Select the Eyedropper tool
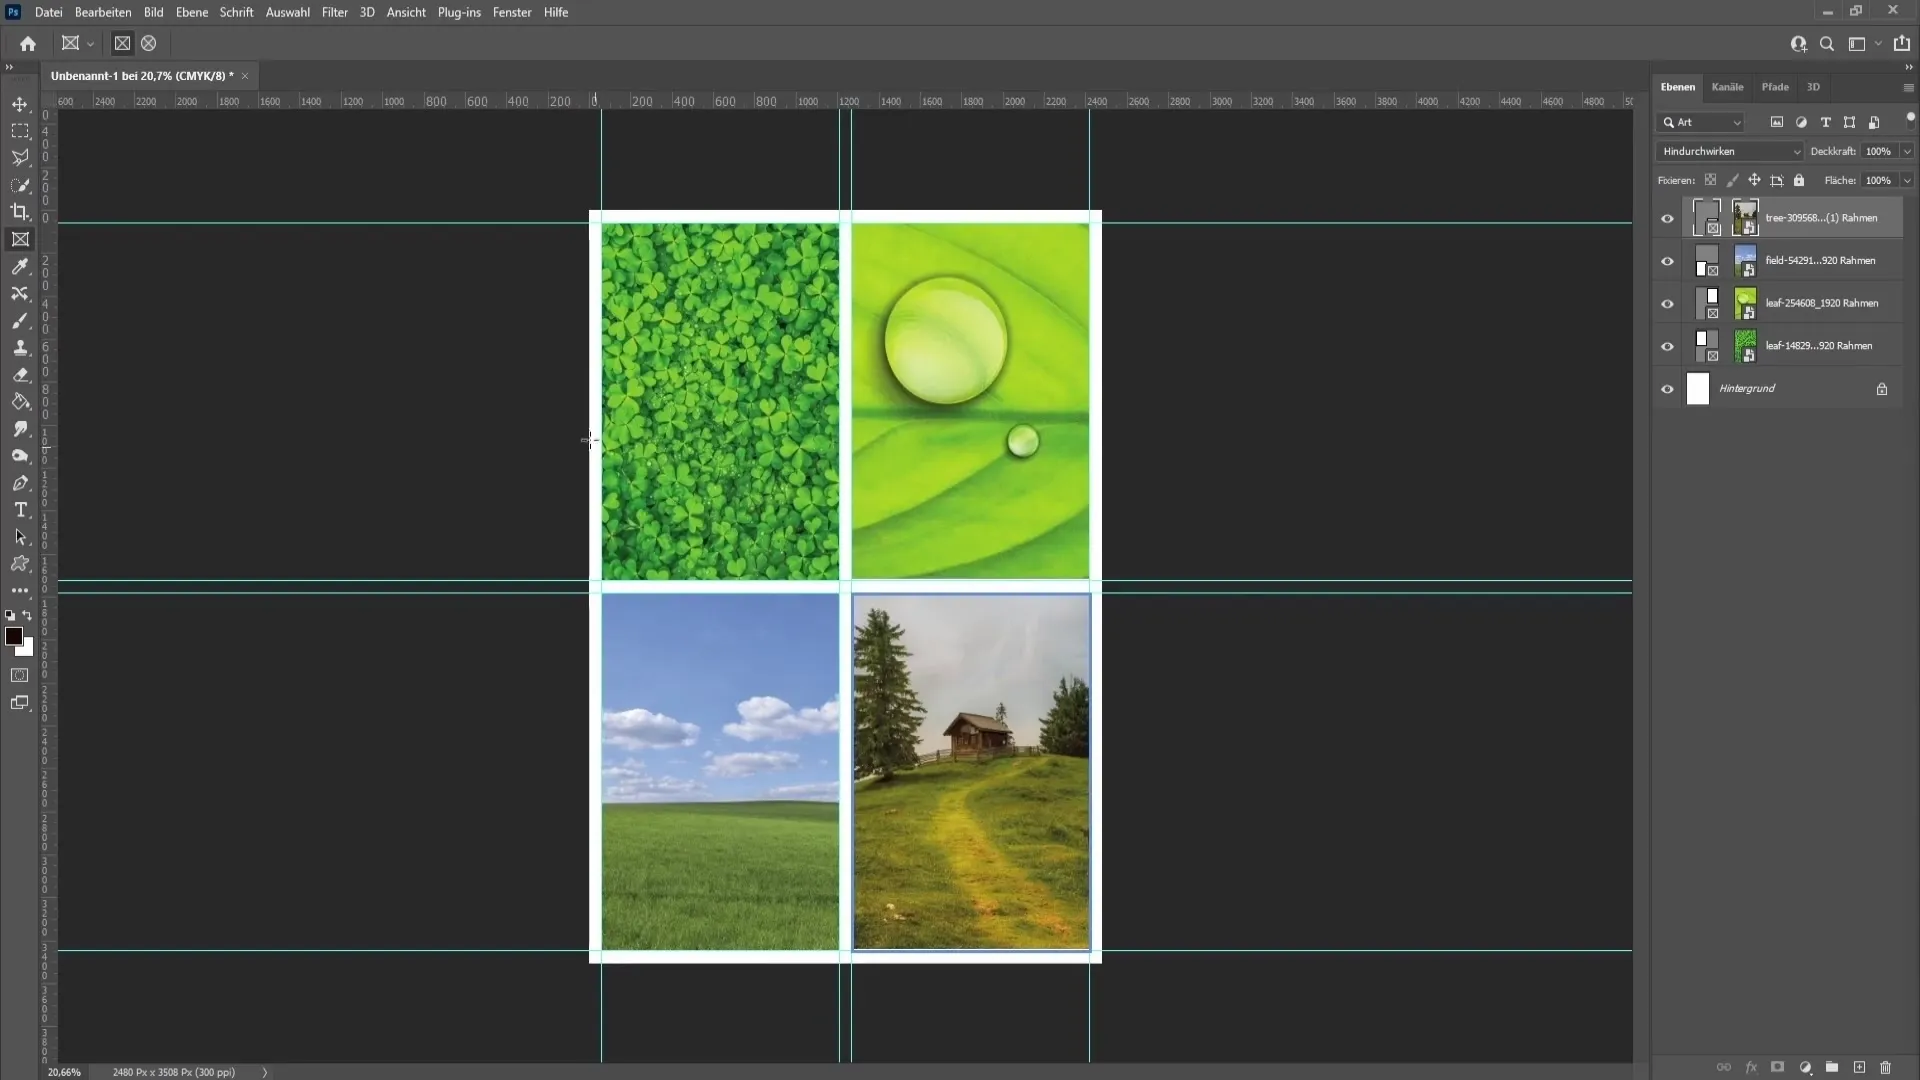The image size is (1920, 1080). click(x=20, y=266)
